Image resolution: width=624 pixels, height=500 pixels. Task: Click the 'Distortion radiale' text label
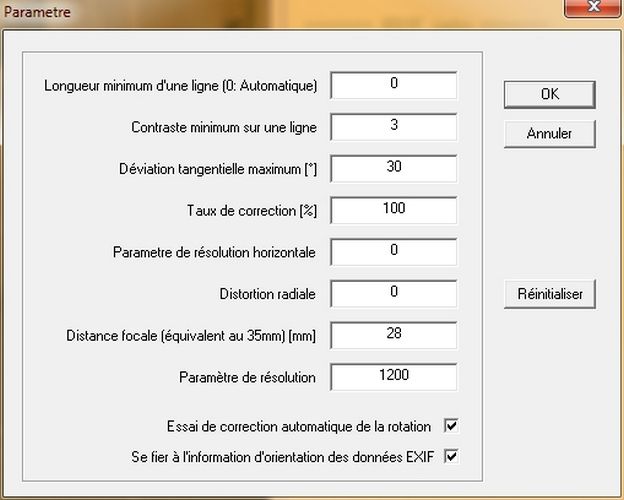point(267,294)
